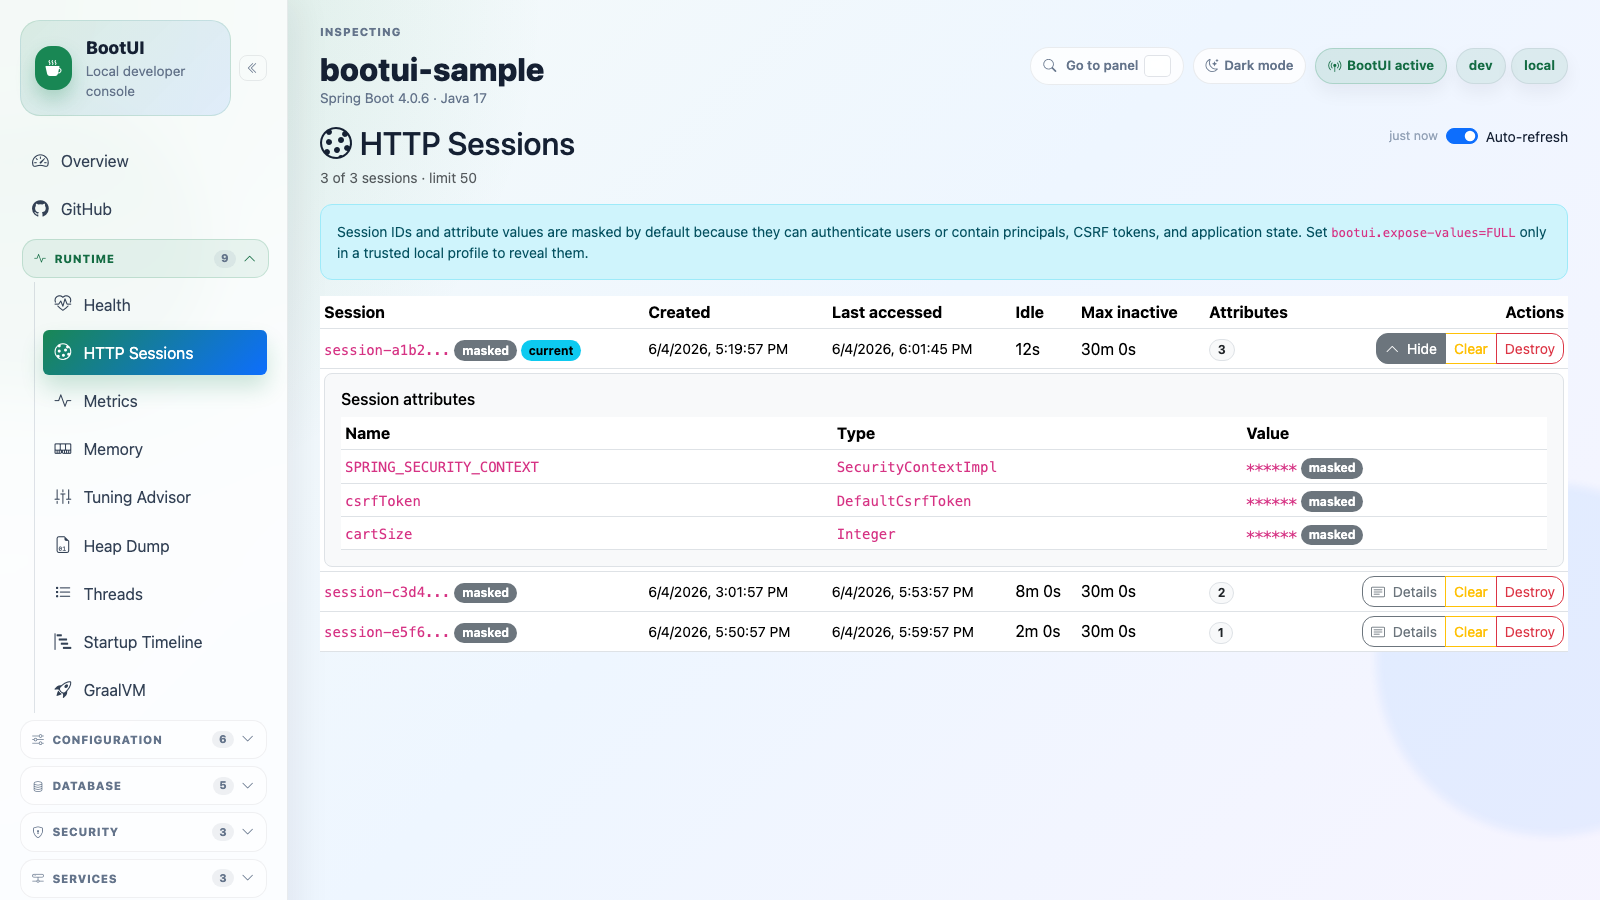Click the Threads list icon

coord(63,593)
